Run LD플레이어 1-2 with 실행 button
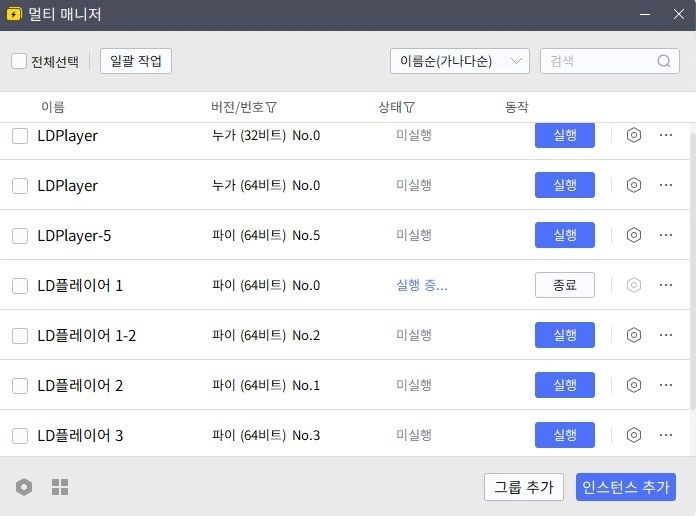This screenshot has height=516, width=696. [565, 335]
